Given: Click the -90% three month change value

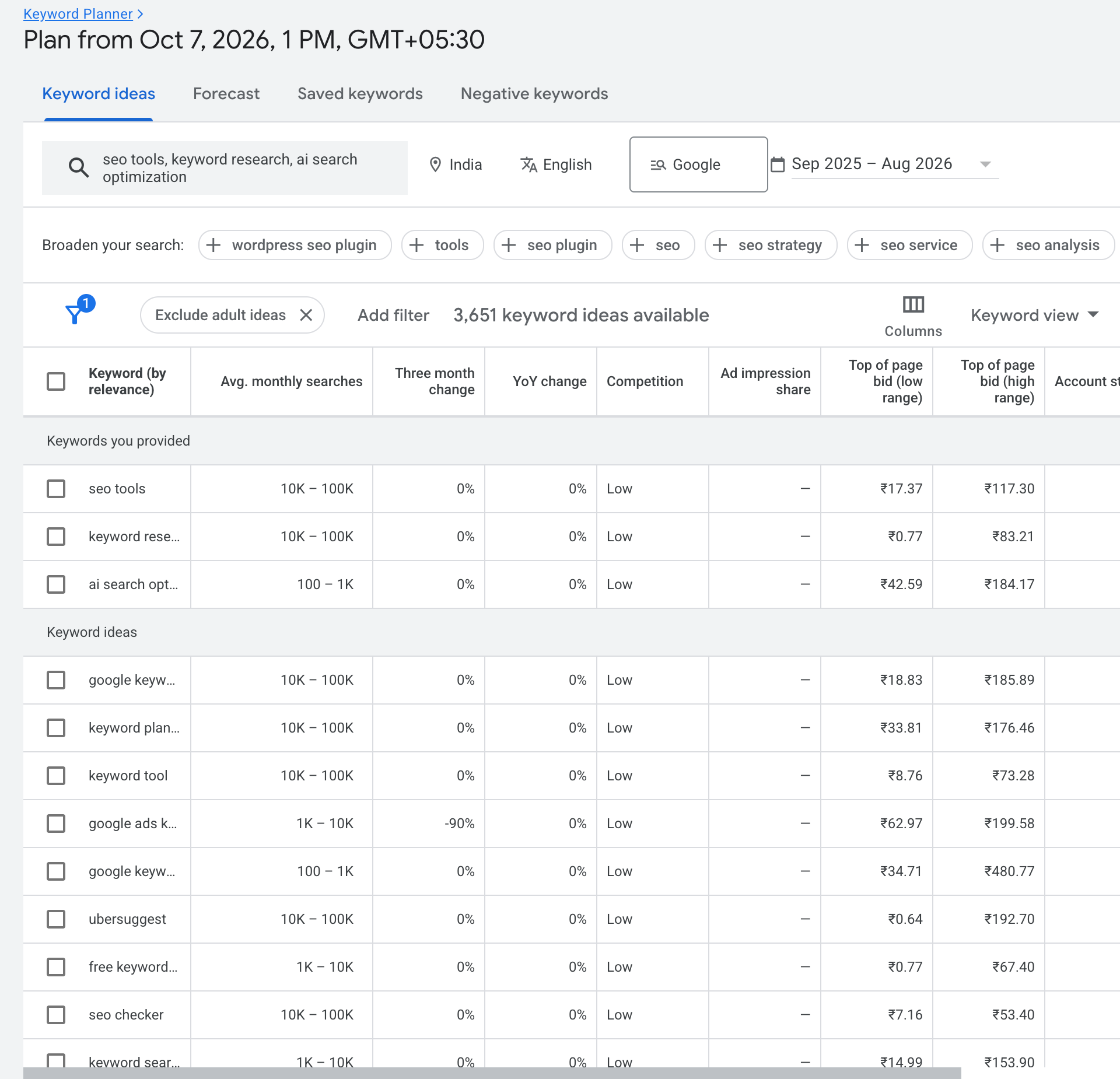Looking at the screenshot, I should [x=459, y=823].
